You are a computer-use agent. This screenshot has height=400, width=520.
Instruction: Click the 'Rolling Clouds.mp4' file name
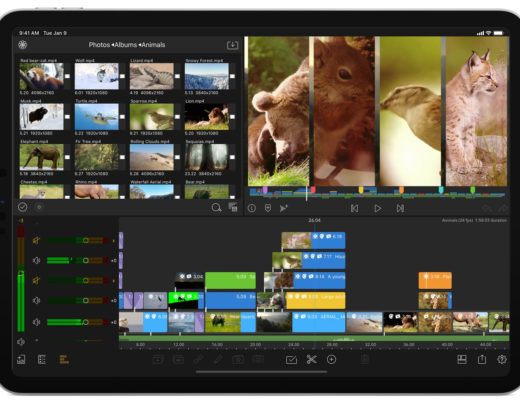[x=150, y=141]
